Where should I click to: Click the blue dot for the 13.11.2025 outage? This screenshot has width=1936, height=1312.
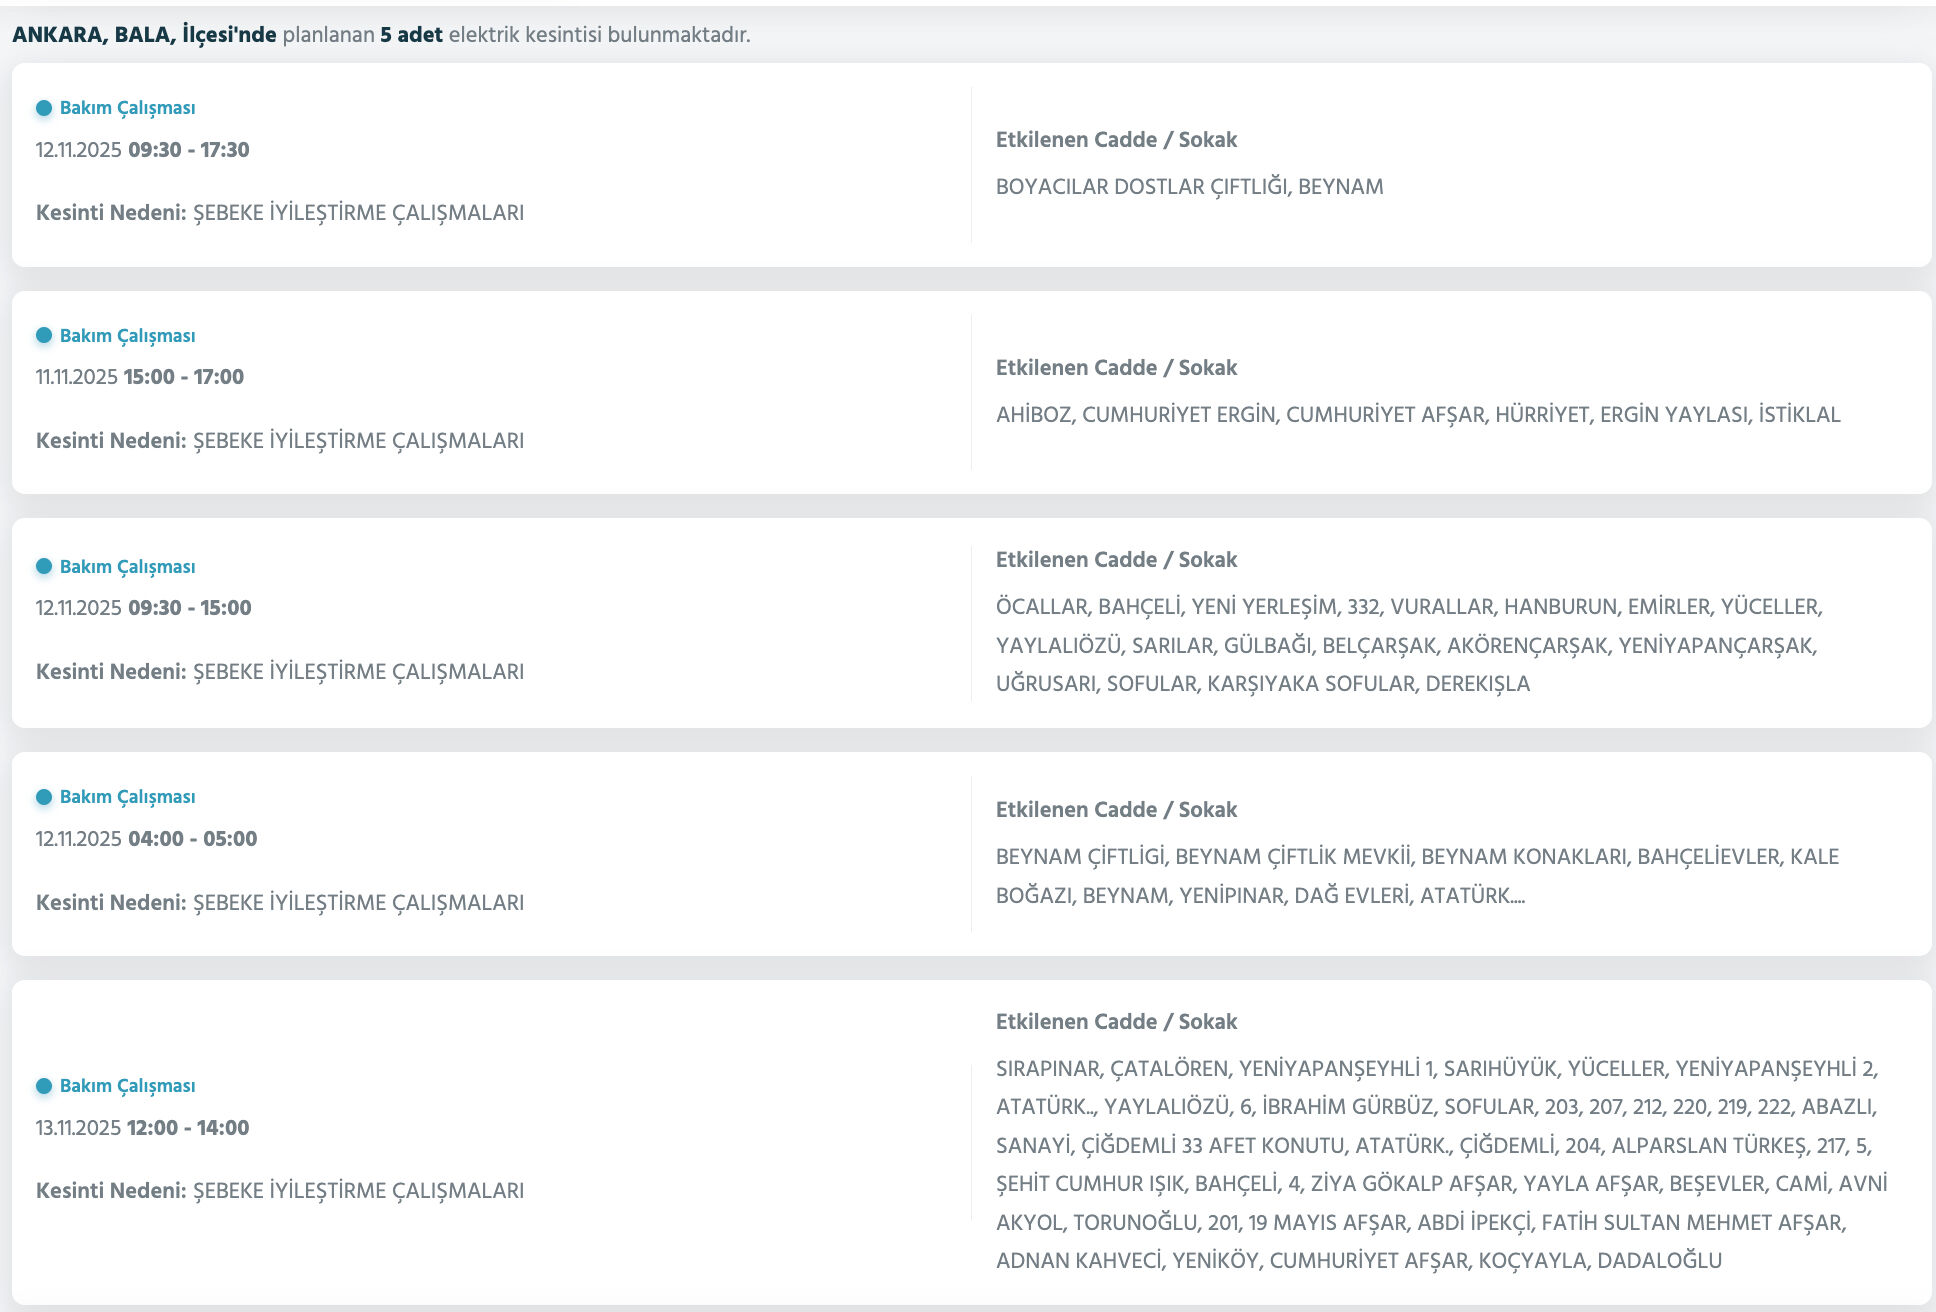click(44, 1086)
